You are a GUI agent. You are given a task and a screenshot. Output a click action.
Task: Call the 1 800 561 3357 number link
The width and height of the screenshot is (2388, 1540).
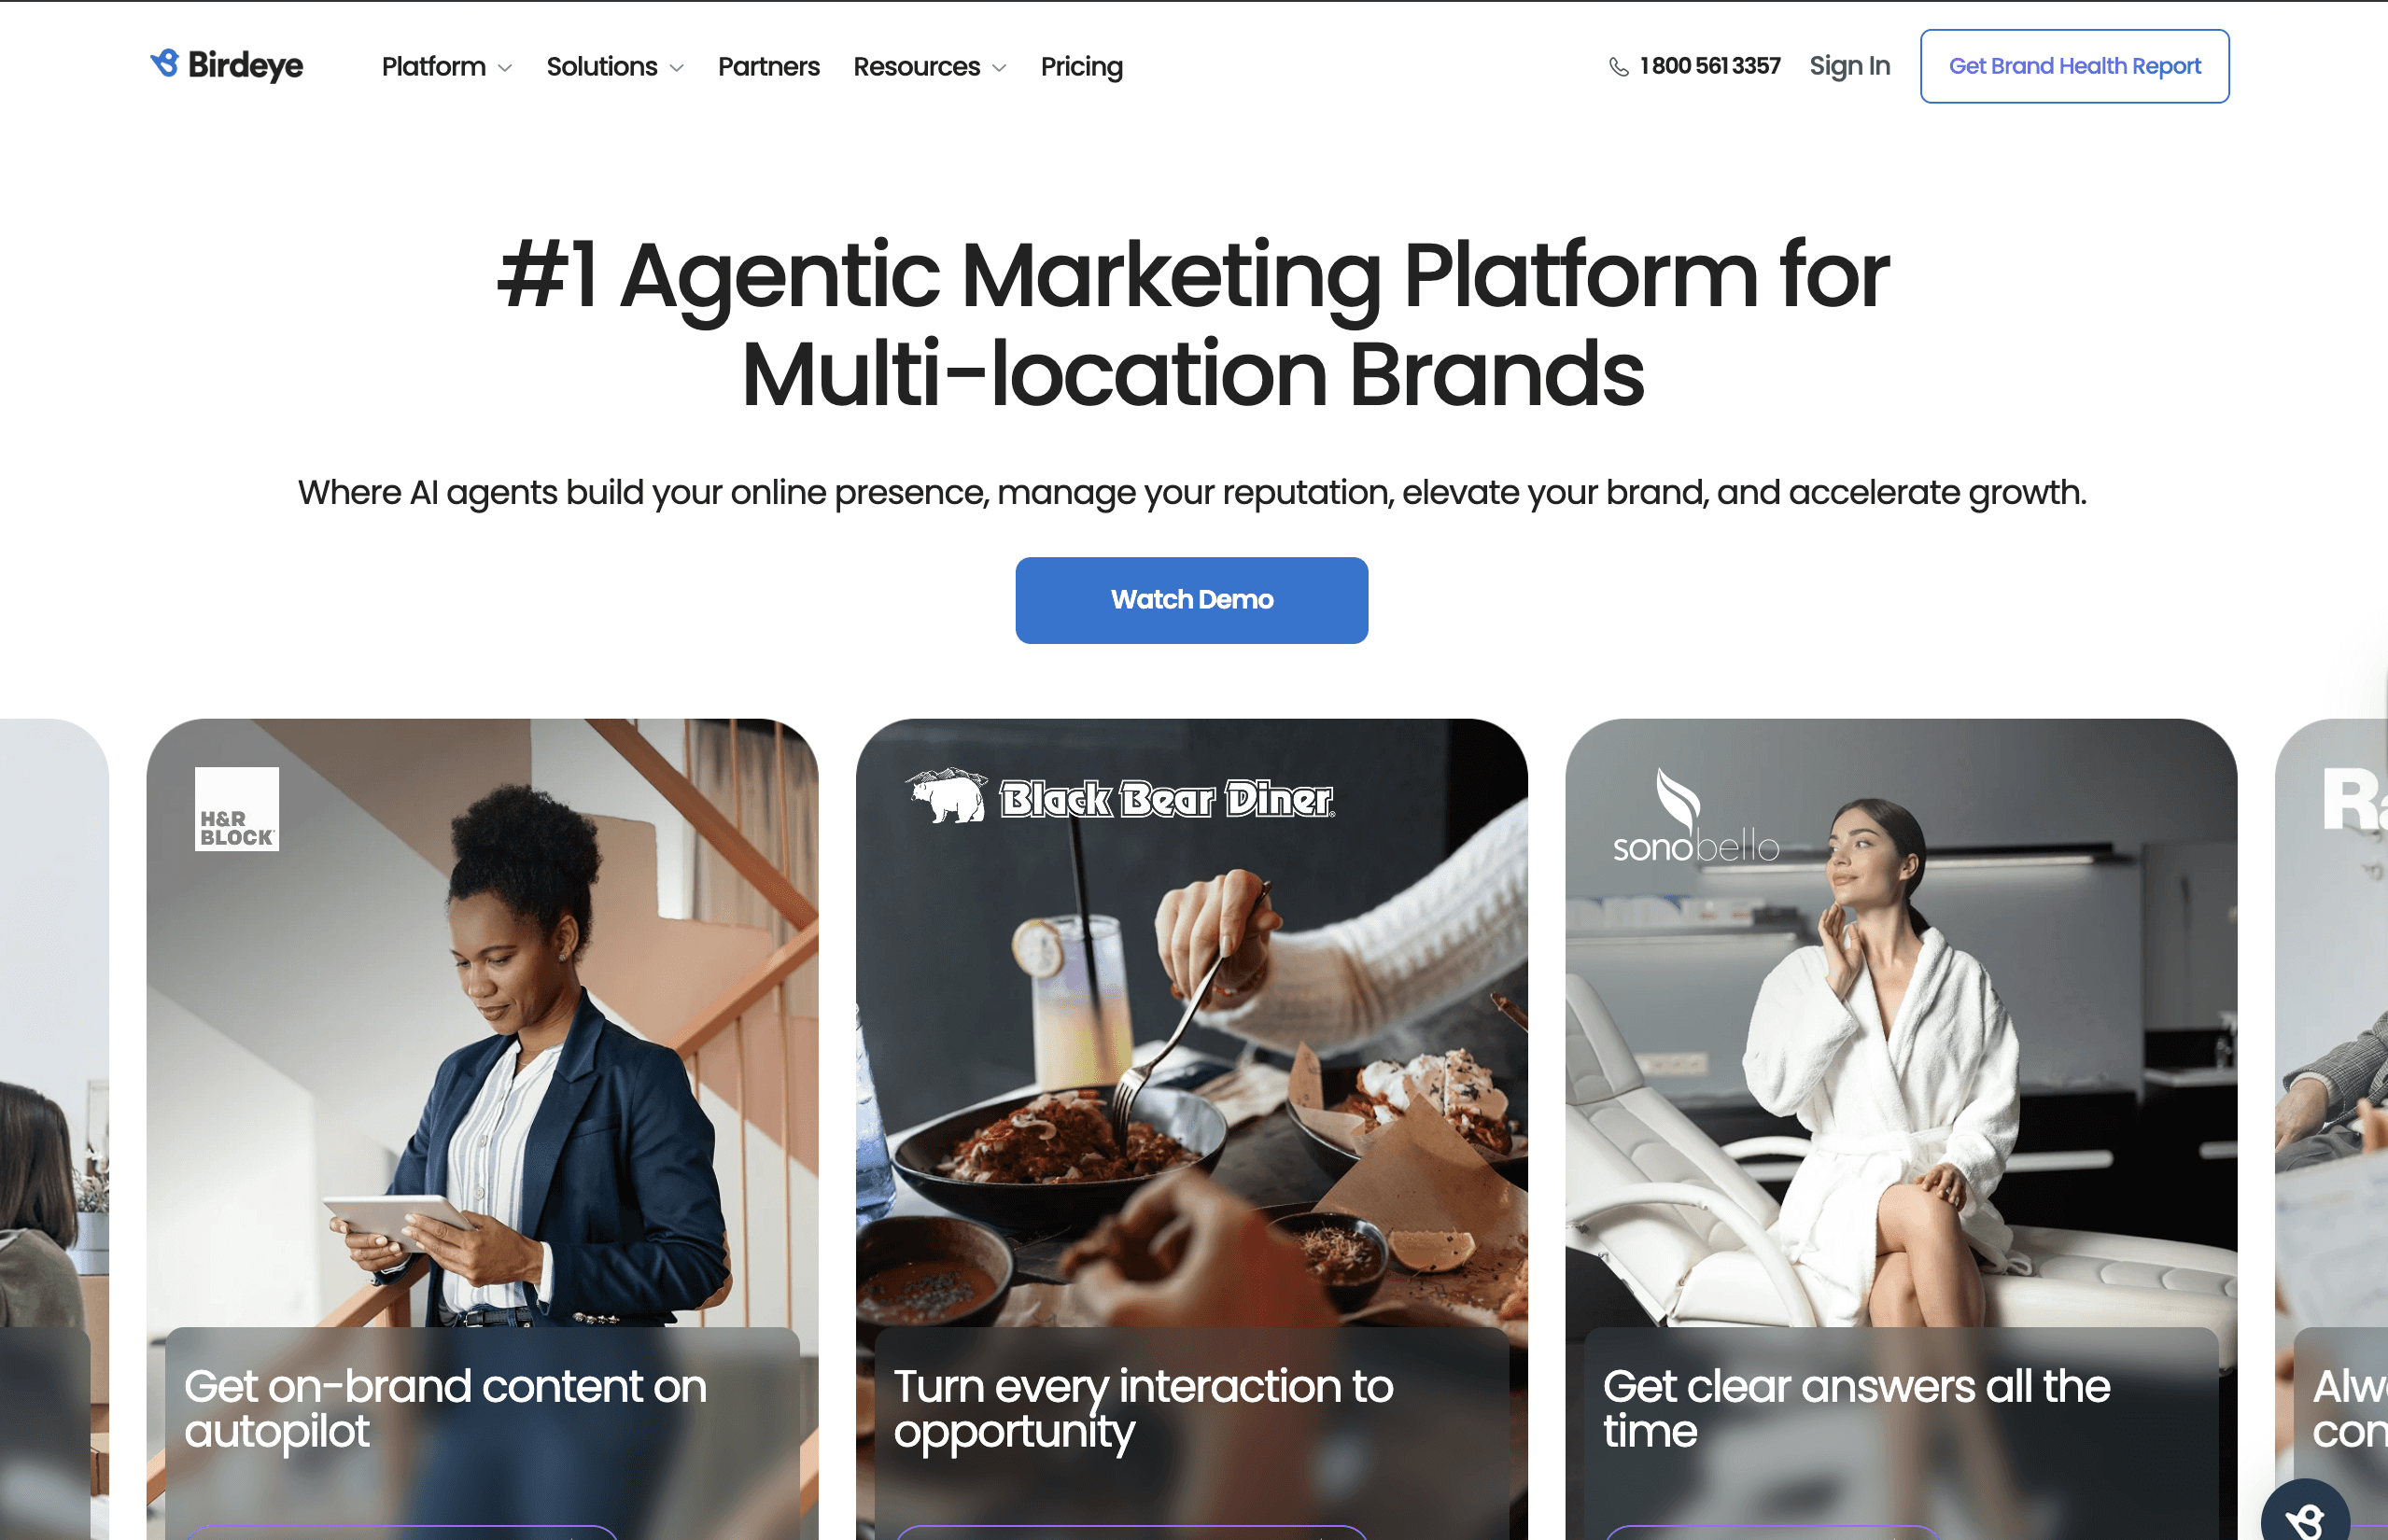click(1709, 66)
